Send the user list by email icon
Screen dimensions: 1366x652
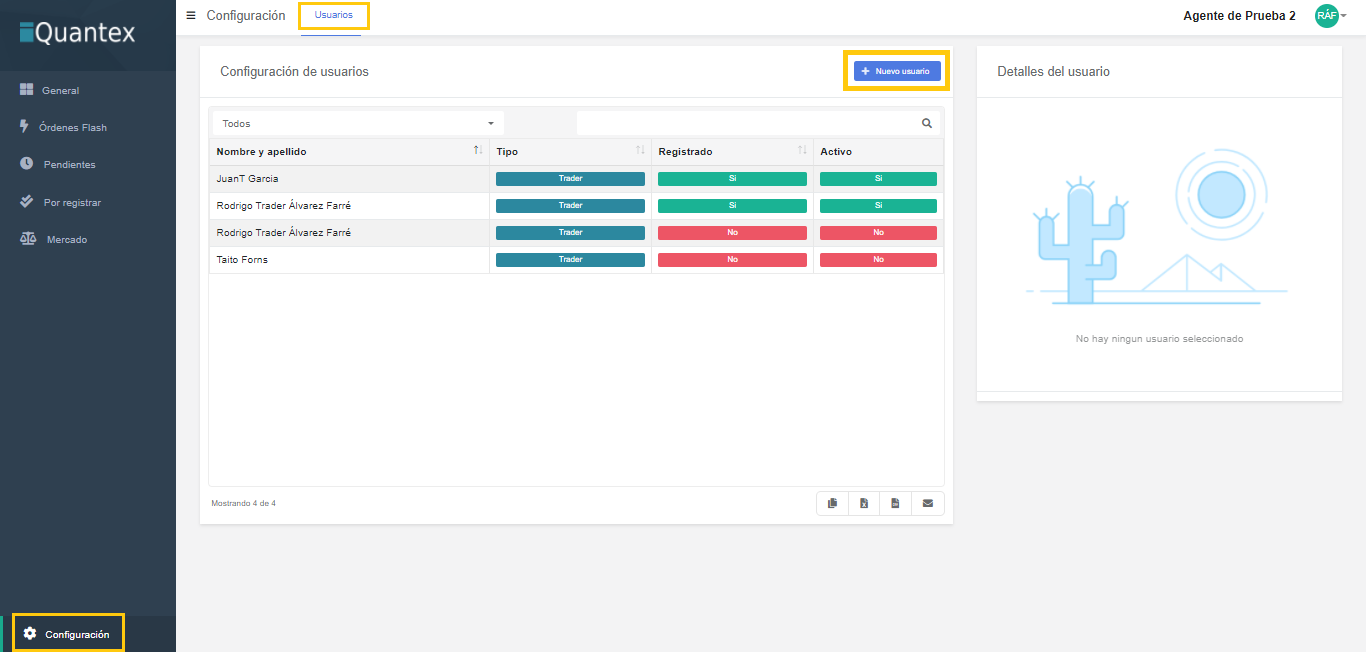[927, 503]
